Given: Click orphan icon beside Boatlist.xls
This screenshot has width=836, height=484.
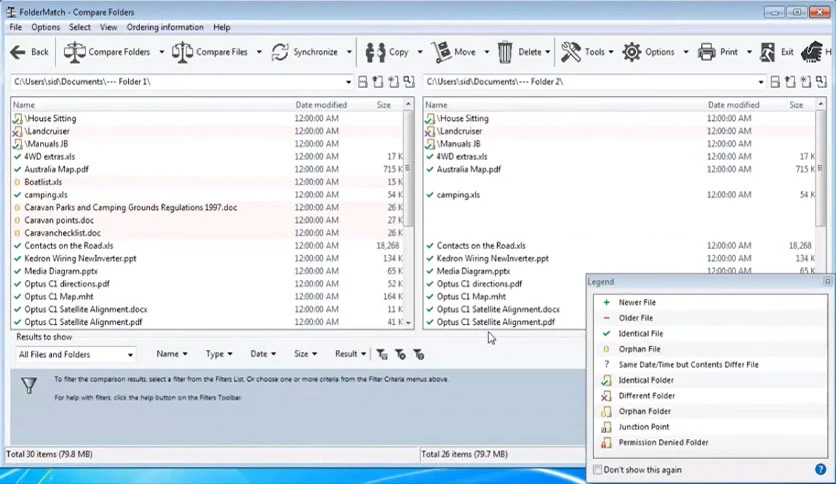Looking at the screenshot, I should [18, 182].
